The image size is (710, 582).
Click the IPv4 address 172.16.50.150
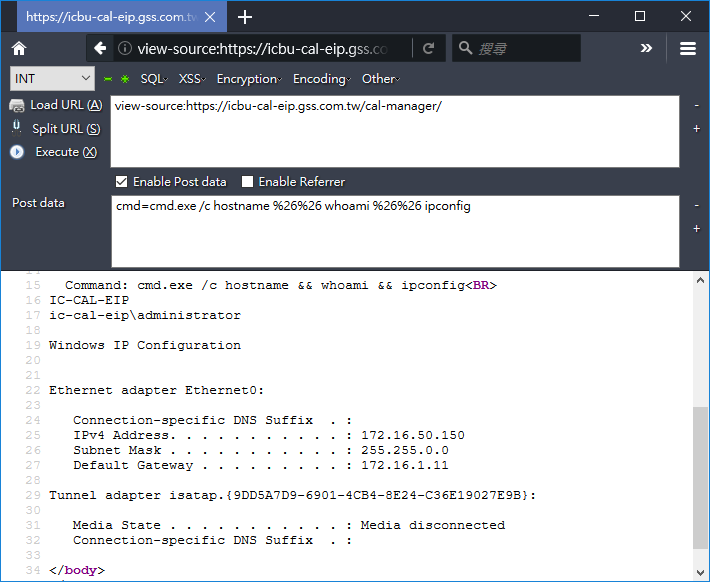(x=413, y=435)
